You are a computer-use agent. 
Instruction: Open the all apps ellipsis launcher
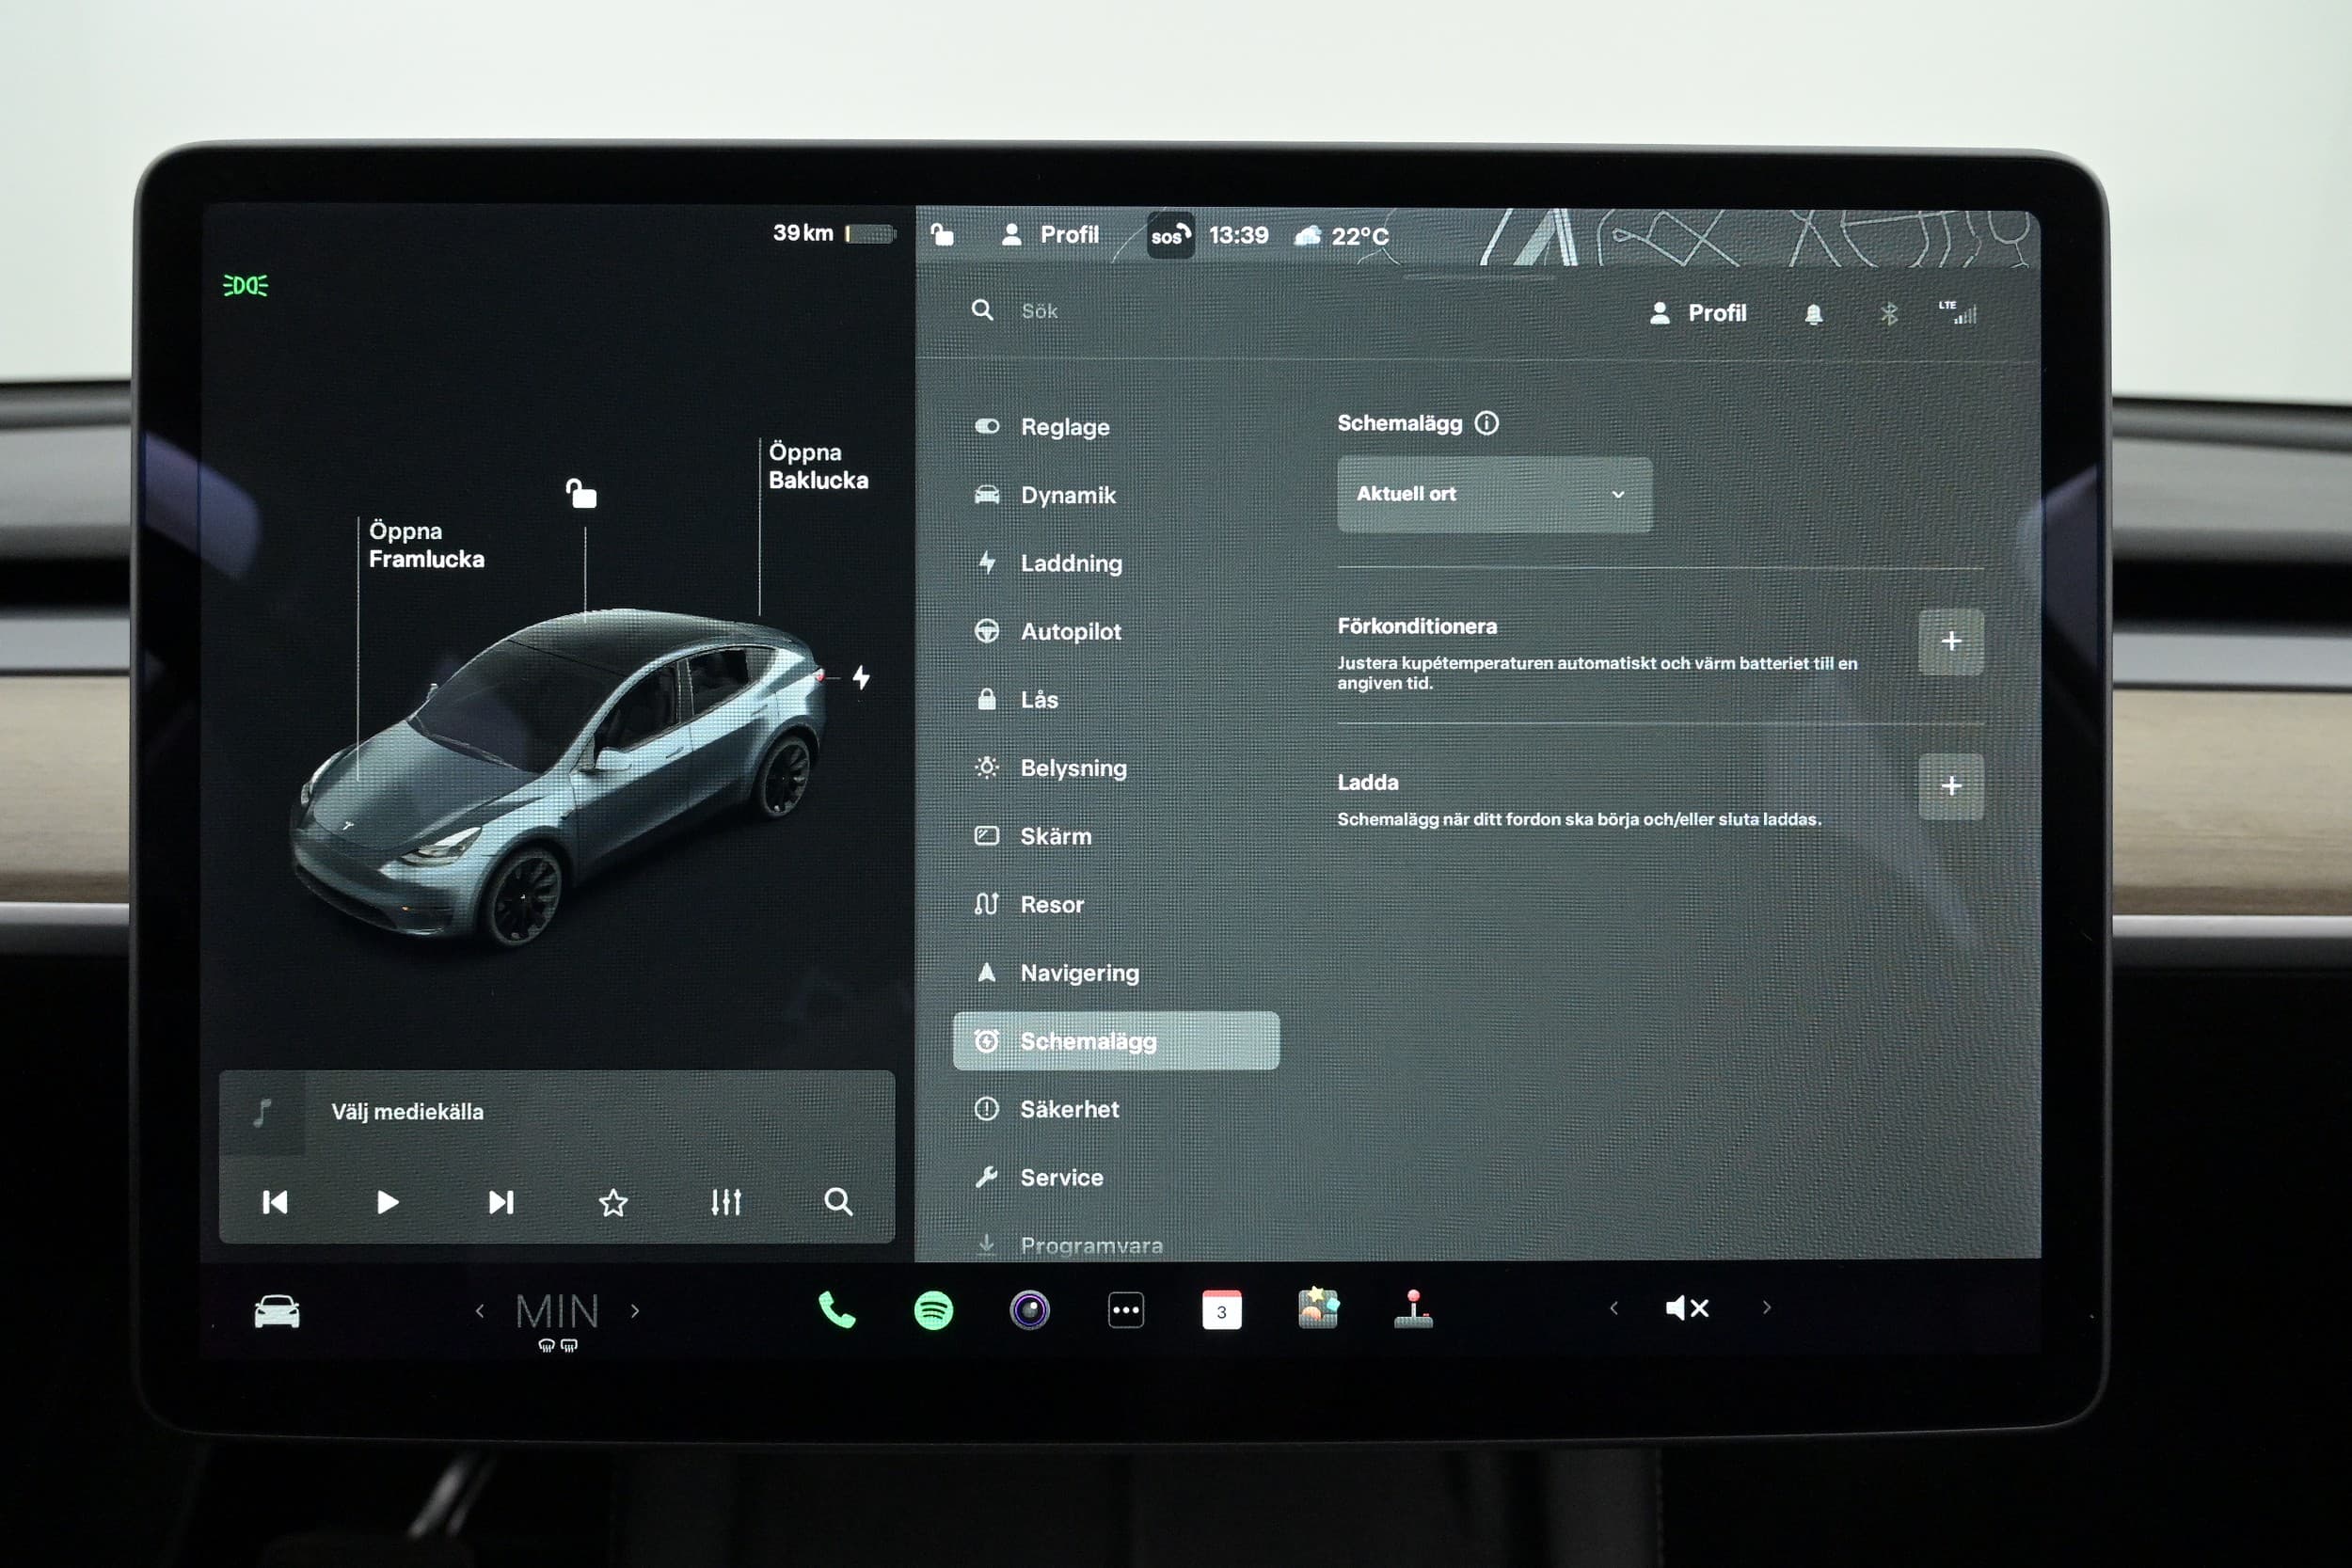1125,1310
